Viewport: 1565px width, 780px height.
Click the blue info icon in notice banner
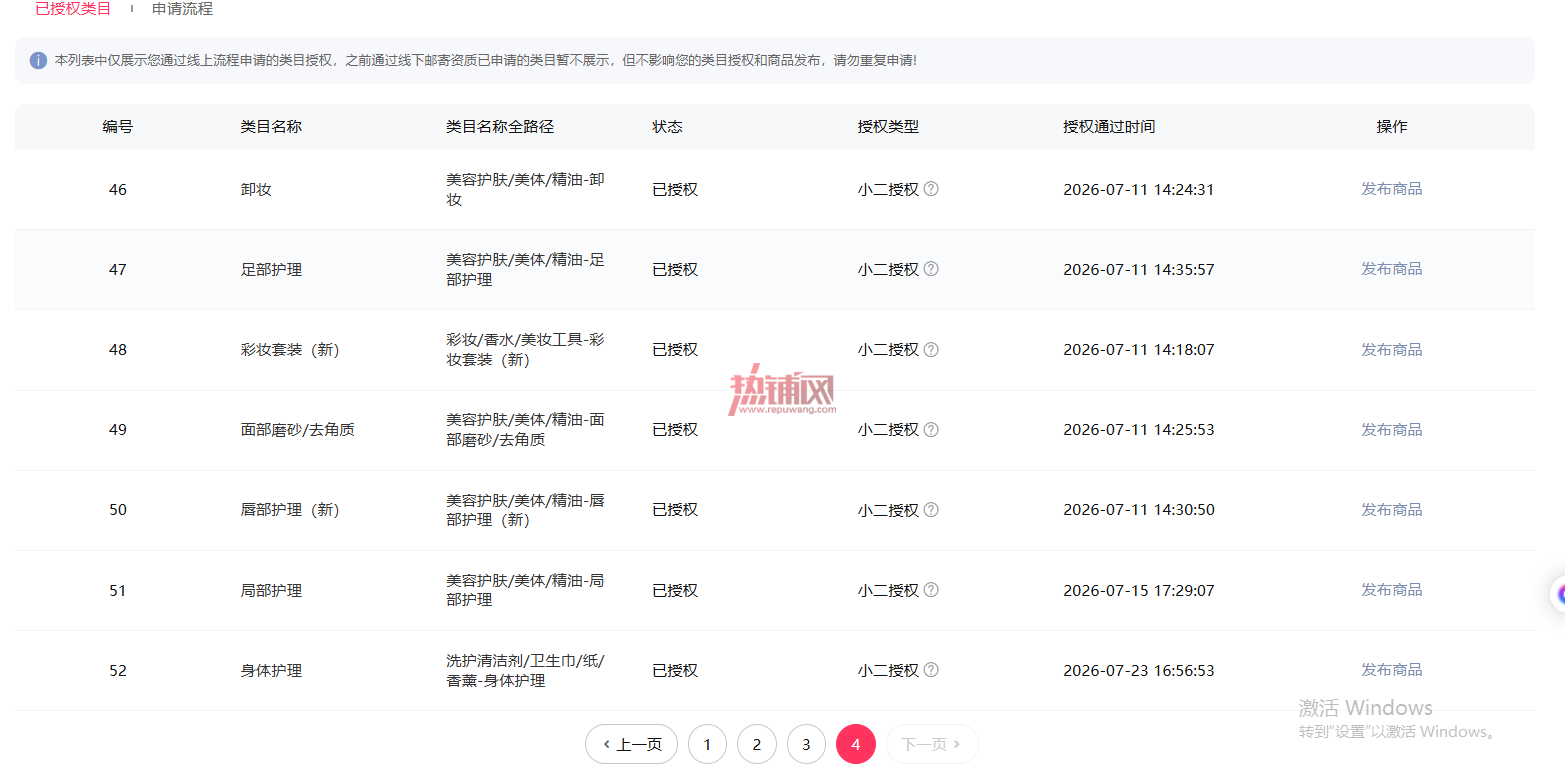point(38,60)
